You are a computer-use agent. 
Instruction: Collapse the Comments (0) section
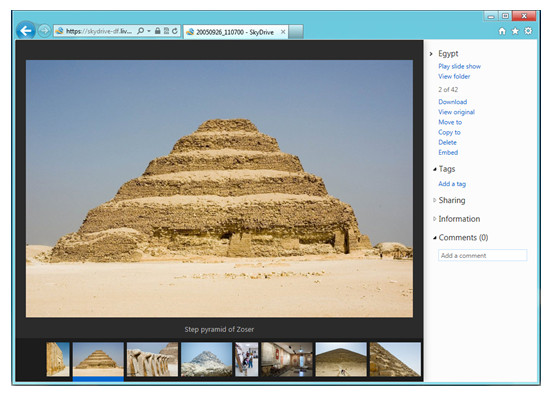pos(435,238)
